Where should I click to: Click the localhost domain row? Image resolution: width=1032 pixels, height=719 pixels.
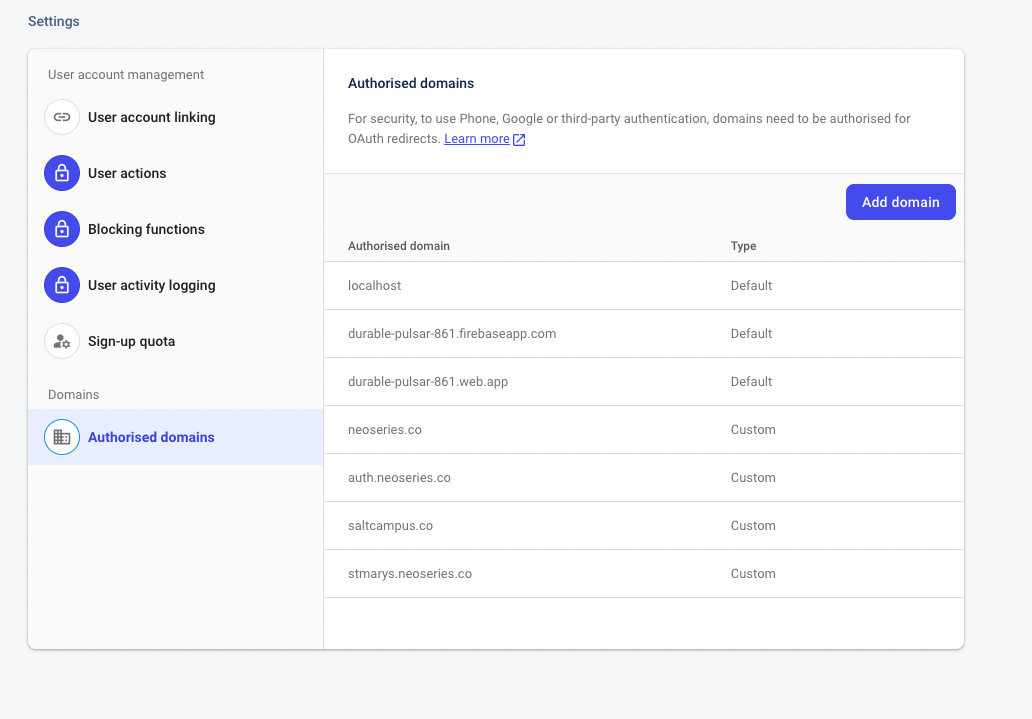coord(644,286)
